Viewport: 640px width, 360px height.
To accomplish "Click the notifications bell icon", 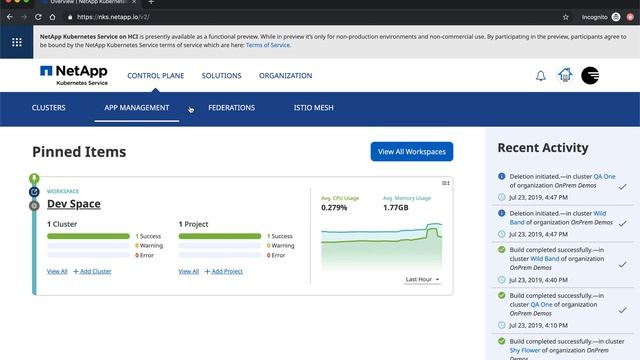I will 540,76.
